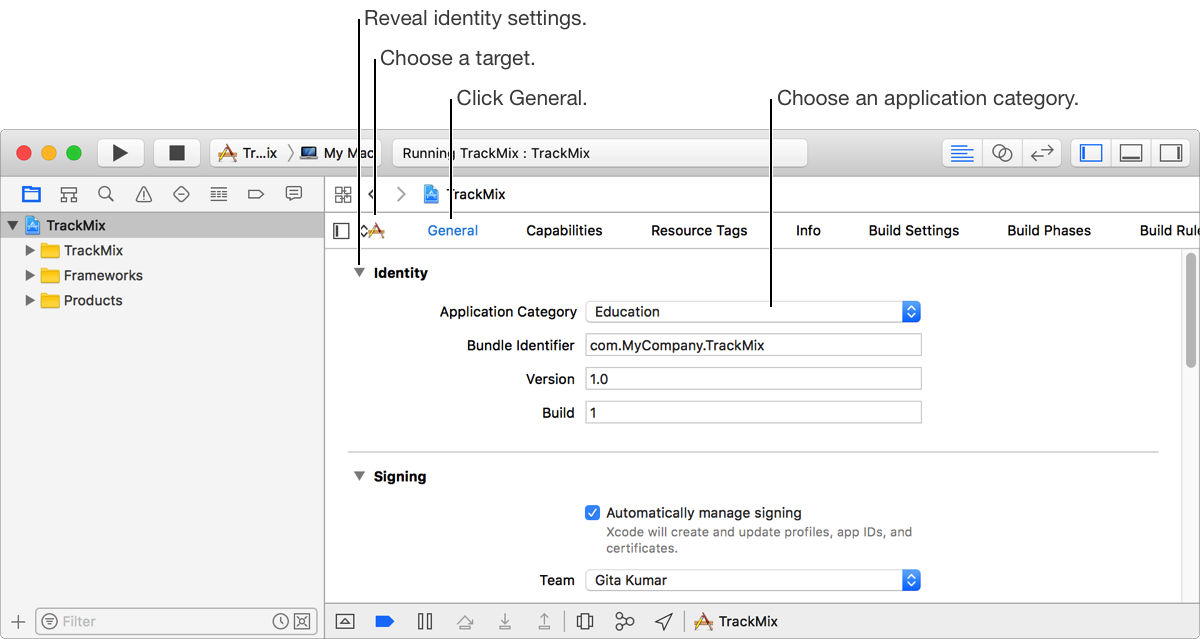Step into in the debugger
This screenshot has height=639, width=1200.
pos(505,622)
